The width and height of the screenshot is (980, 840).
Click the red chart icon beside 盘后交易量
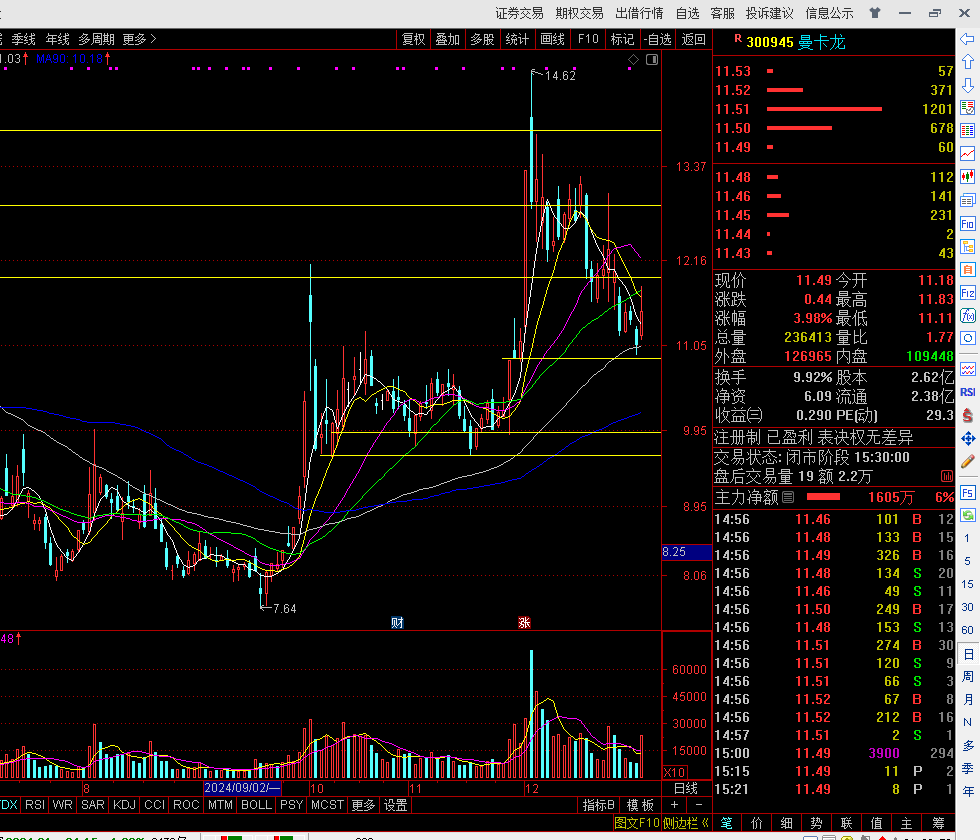point(946,476)
